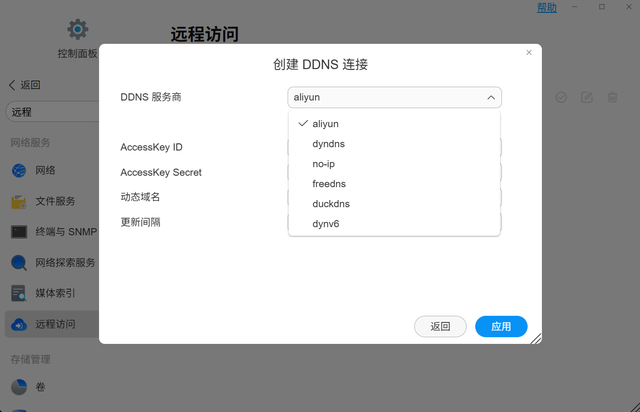640x412 pixels.
Task: Collapse the DDNS 服务商 dropdown
Action: coord(491,97)
